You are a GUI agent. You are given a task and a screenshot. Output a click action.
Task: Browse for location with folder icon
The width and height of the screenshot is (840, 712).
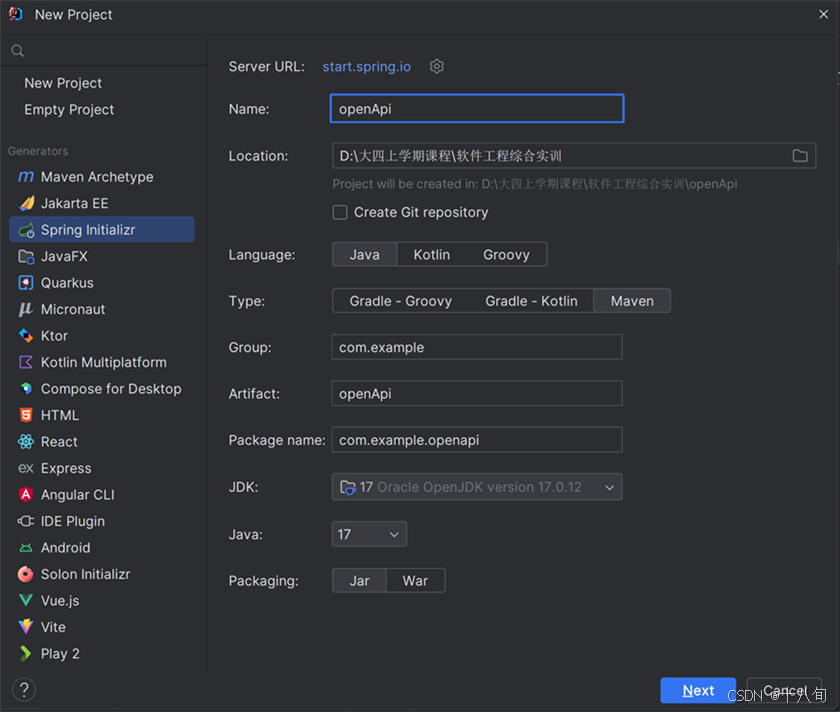pos(800,156)
